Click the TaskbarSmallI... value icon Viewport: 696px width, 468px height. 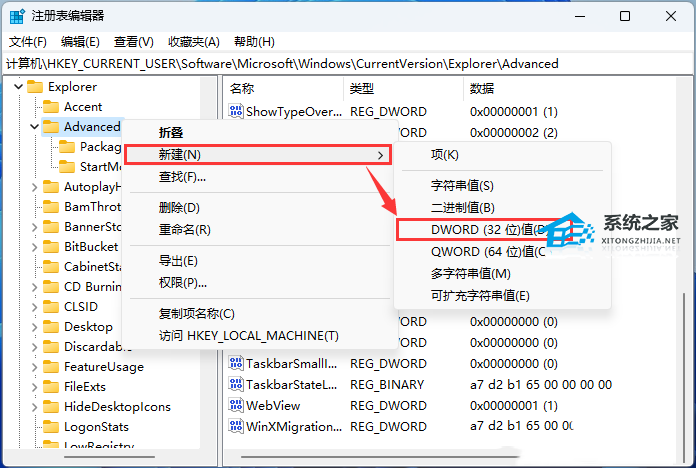tap(236, 364)
